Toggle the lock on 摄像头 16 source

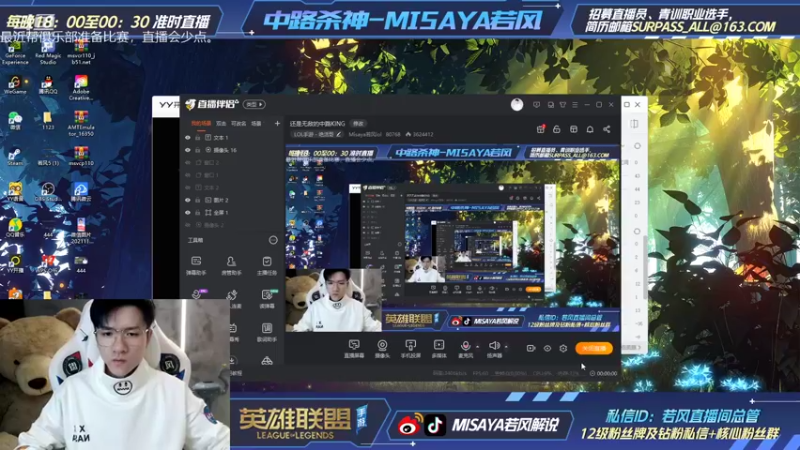click(198, 150)
